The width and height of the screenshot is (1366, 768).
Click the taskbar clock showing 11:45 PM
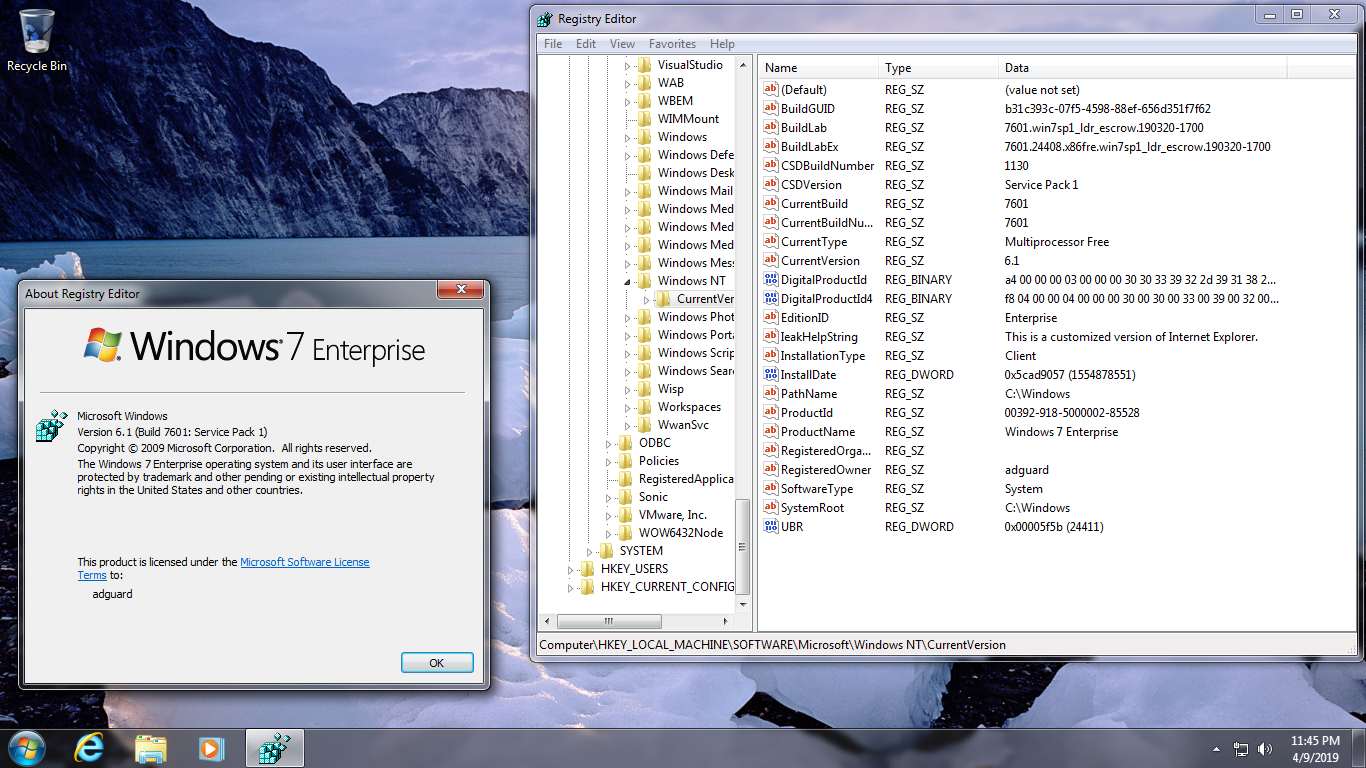pyautogui.click(x=1314, y=748)
